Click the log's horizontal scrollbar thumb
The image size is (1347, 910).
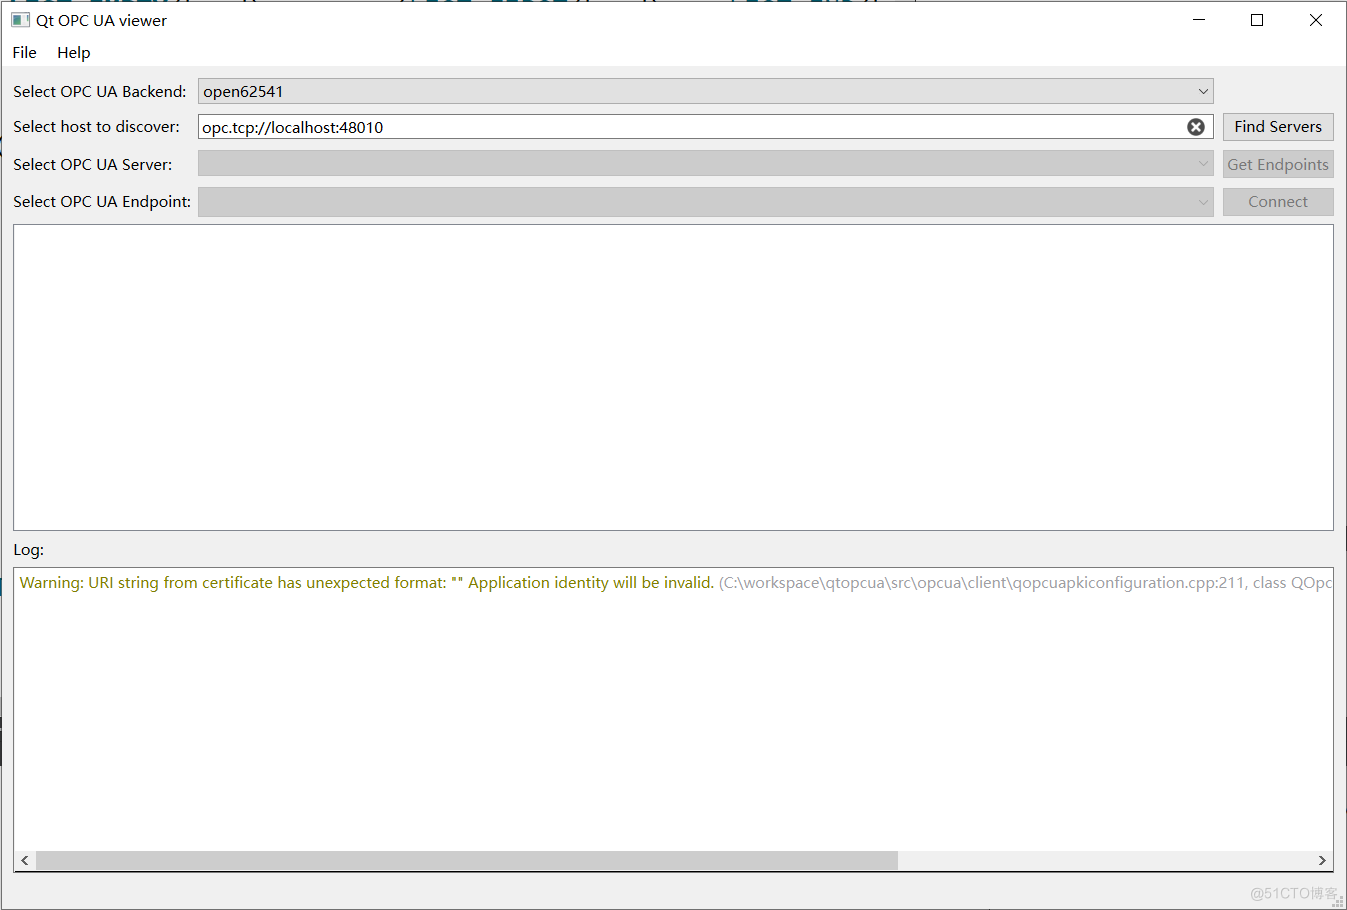[467, 861]
